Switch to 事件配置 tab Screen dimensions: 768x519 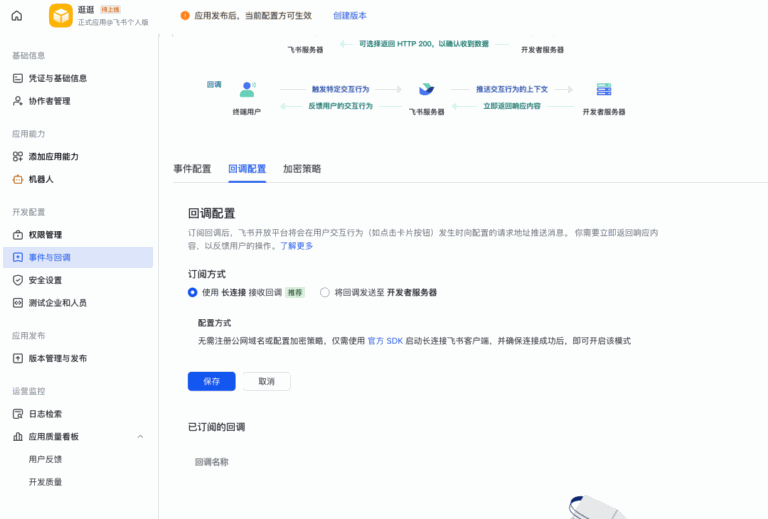(192, 169)
